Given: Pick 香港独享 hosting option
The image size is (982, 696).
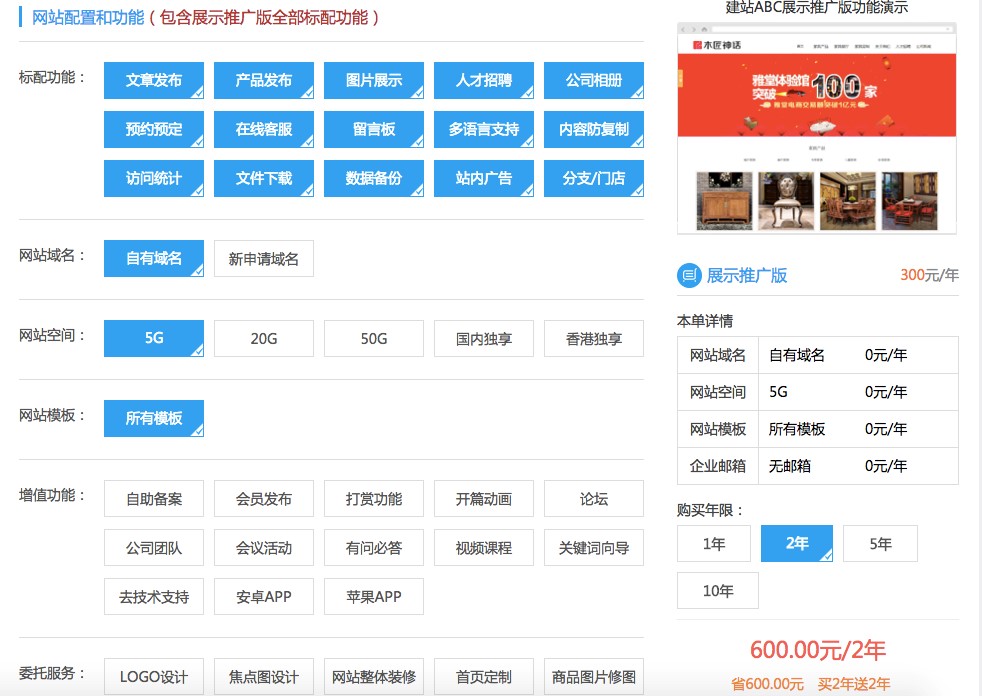Looking at the screenshot, I should click(593, 338).
